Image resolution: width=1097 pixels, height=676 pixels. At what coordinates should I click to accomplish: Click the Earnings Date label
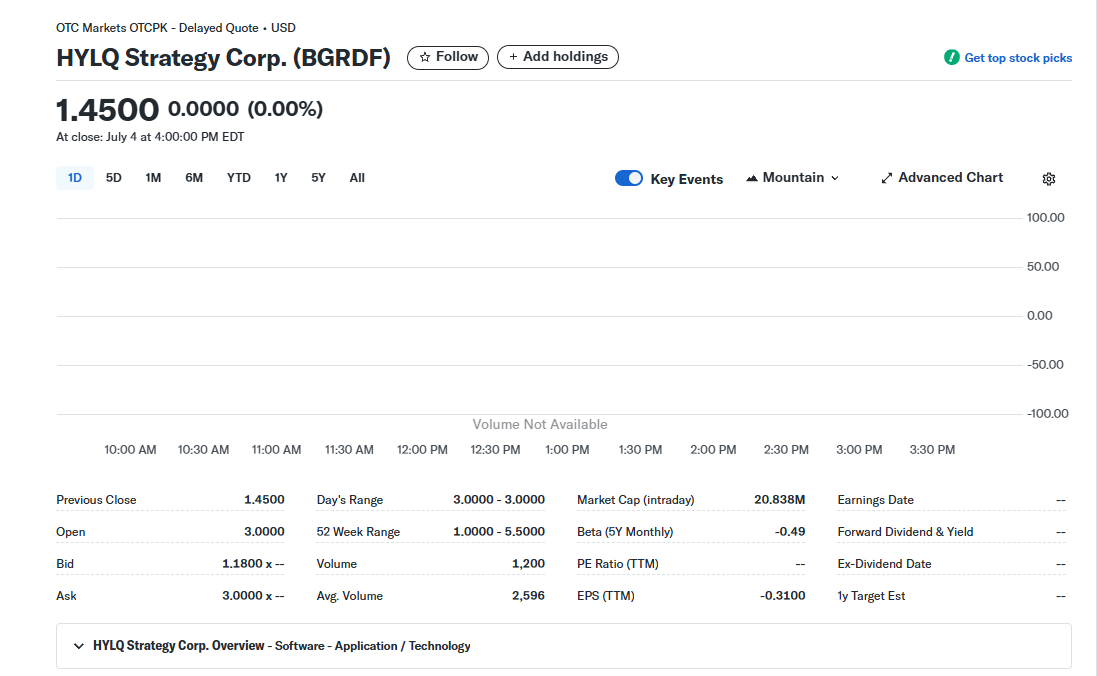tap(876, 500)
